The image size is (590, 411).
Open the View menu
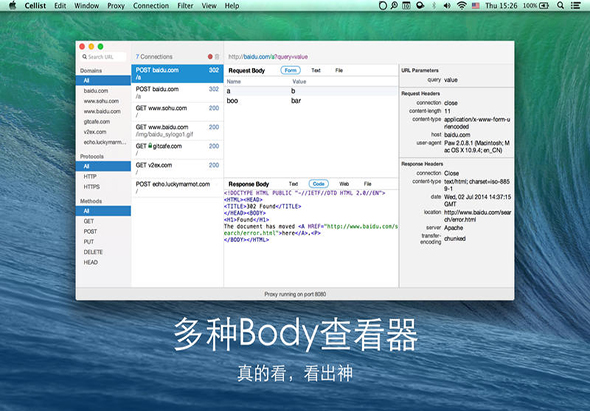[209, 6]
